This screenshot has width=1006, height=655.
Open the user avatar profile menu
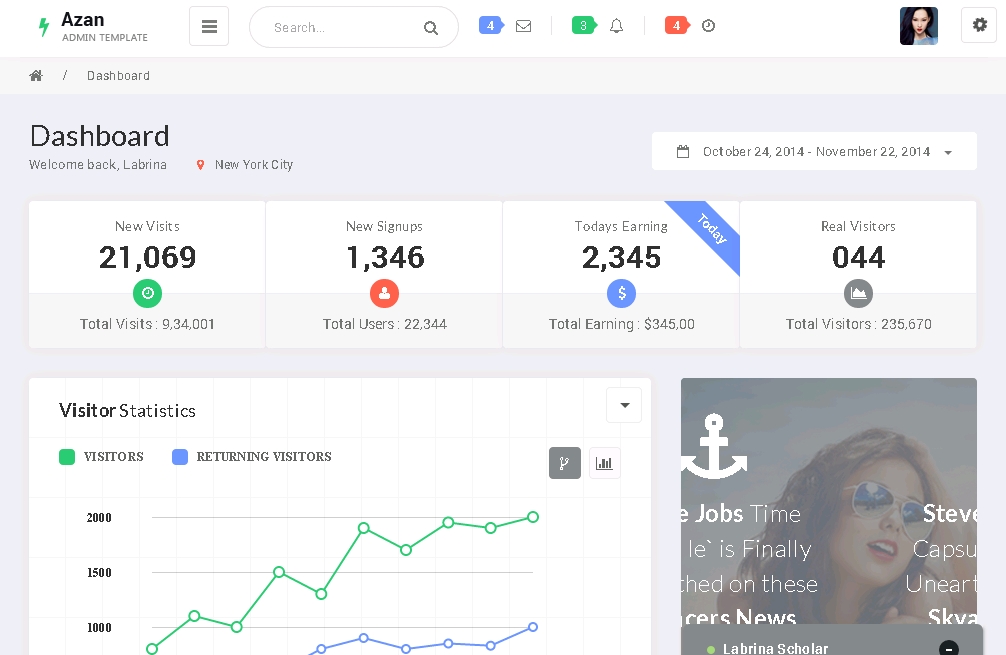click(918, 27)
